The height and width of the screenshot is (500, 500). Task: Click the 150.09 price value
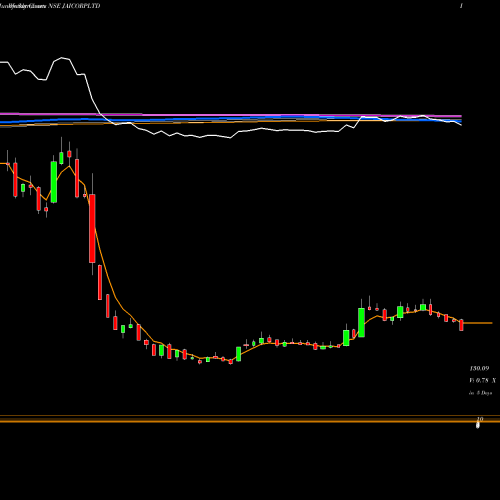click(479, 368)
